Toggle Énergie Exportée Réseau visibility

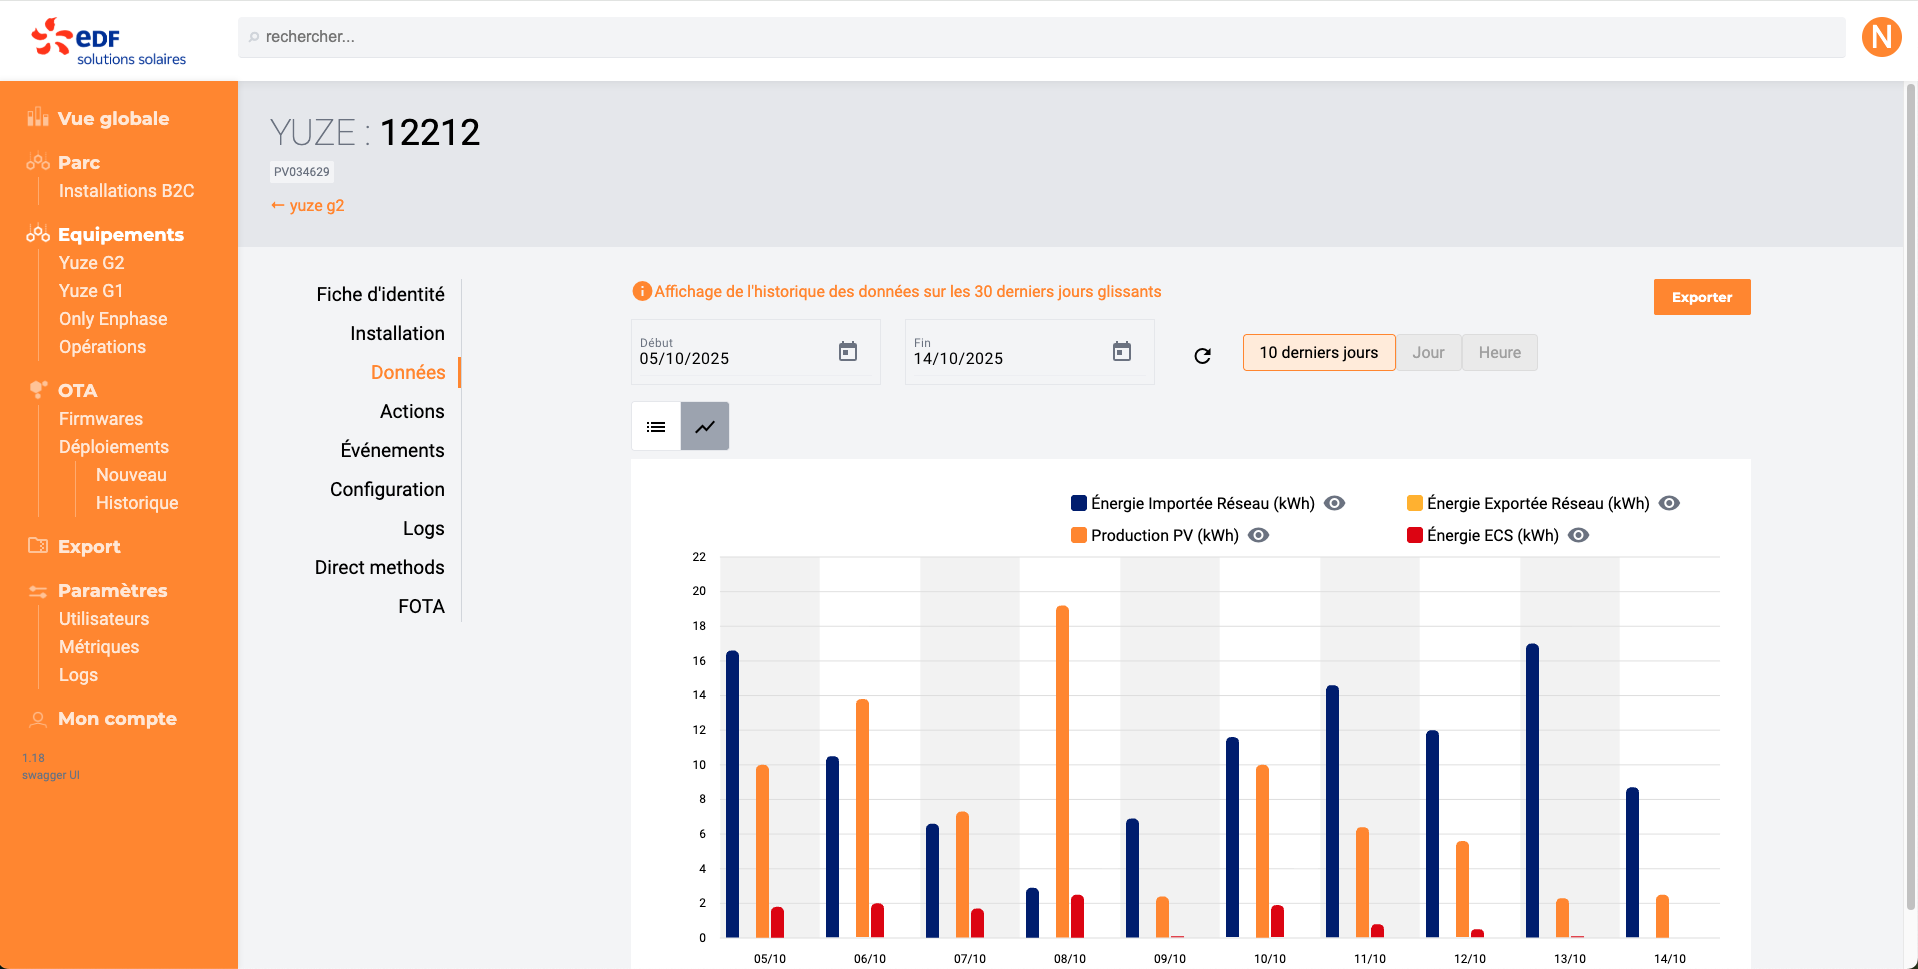tap(1669, 503)
